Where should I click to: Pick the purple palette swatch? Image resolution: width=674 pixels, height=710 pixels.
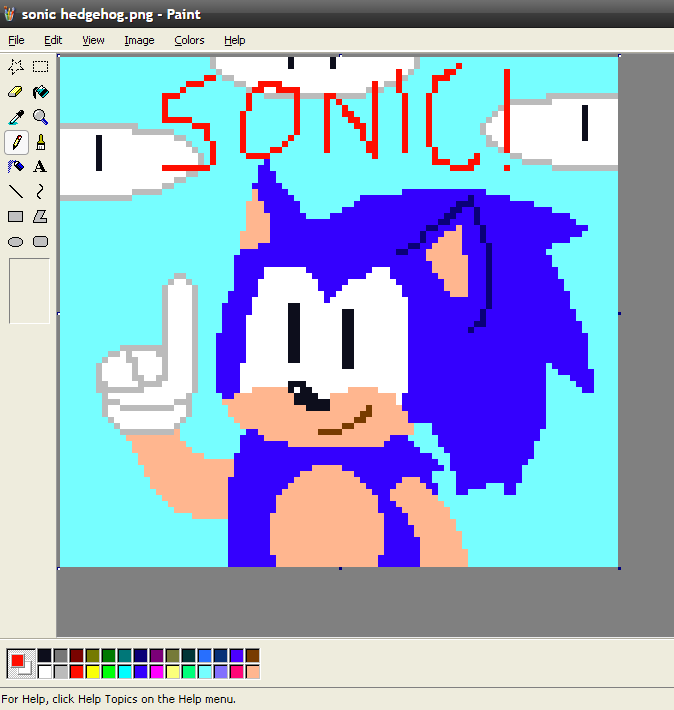click(157, 655)
